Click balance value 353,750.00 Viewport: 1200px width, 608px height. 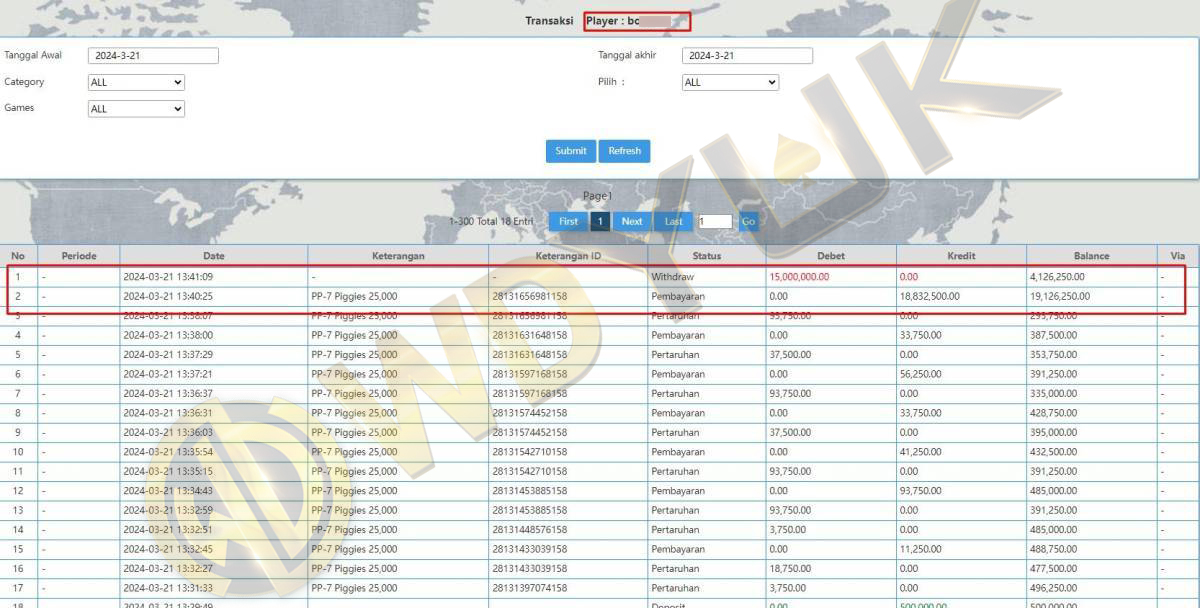(x=1055, y=355)
